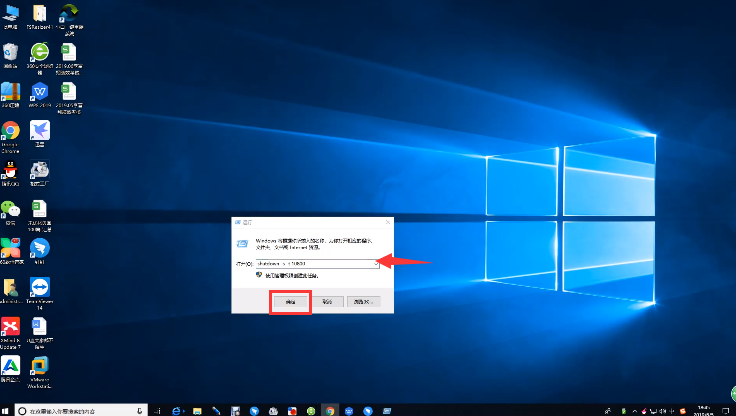This screenshot has width=736, height=416.
Task: Open the red XMind shortcut
Action: coord(10,333)
